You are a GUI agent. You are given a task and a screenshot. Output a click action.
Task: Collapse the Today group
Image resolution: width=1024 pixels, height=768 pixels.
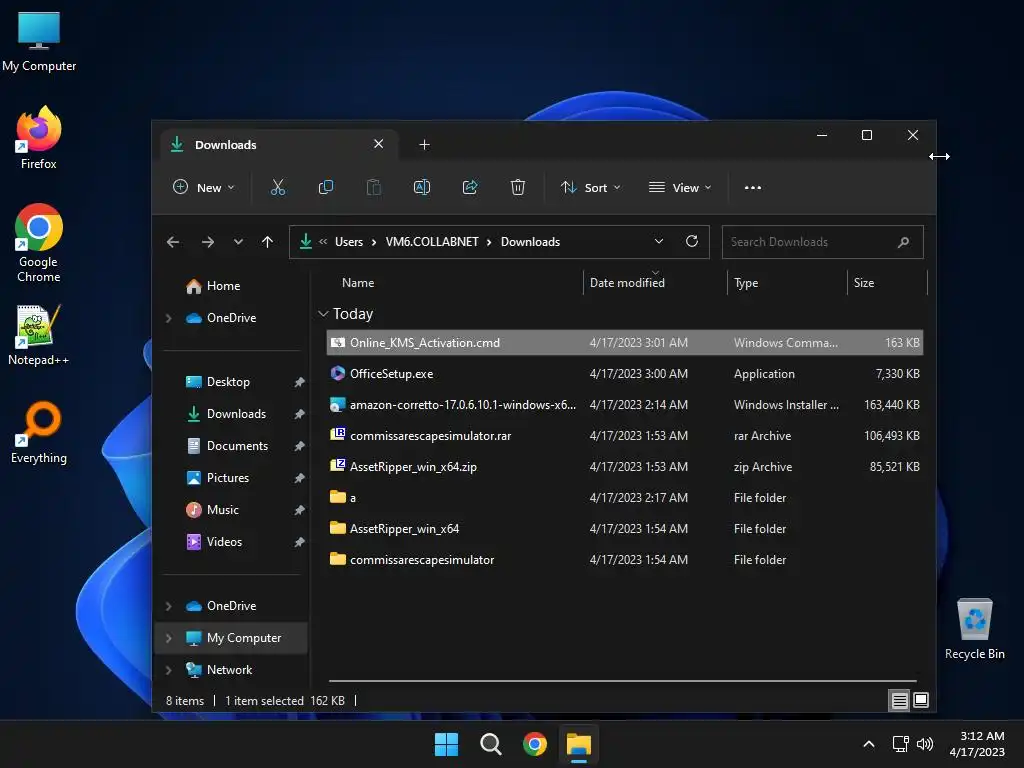tap(323, 314)
